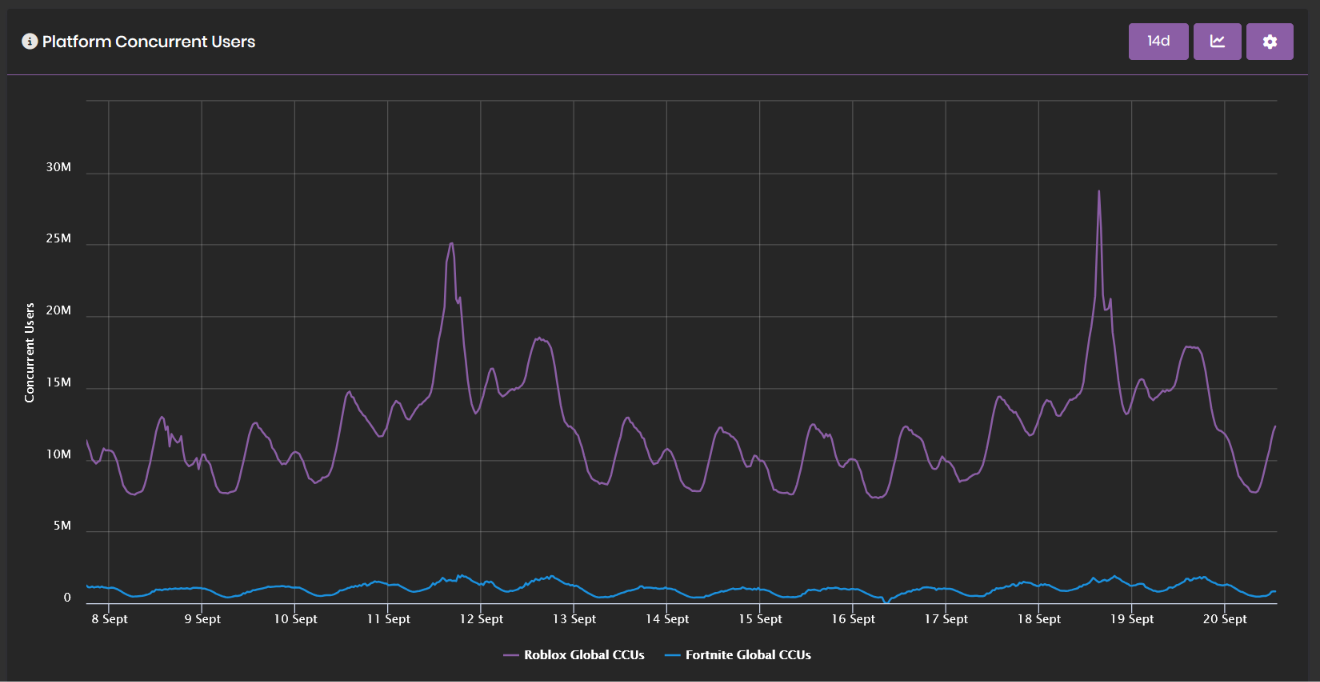Select the 16 Sept axis label
This screenshot has width=1320, height=682.
852,619
